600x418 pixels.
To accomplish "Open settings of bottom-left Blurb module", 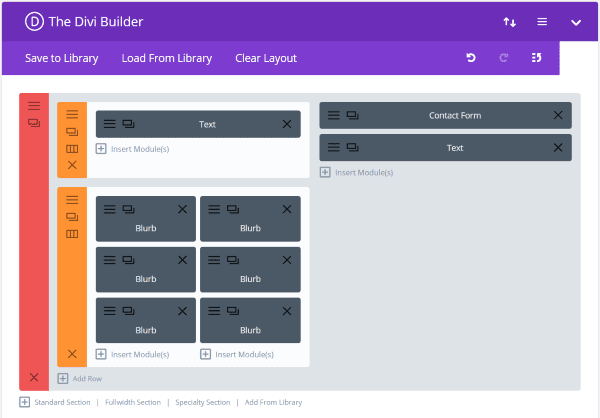I will click(109, 311).
